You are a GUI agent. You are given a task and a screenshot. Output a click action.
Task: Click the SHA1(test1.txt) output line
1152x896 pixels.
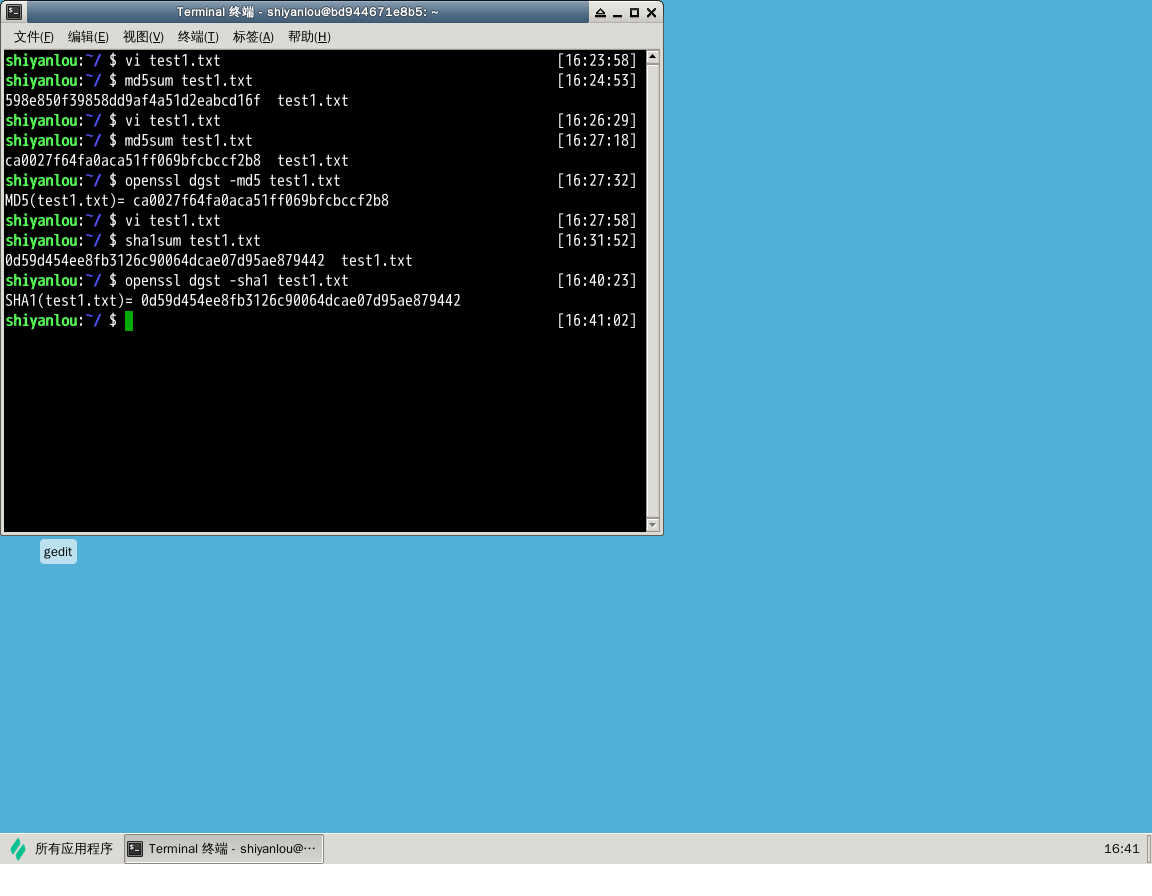pyautogui.click(x=232, y=301)
